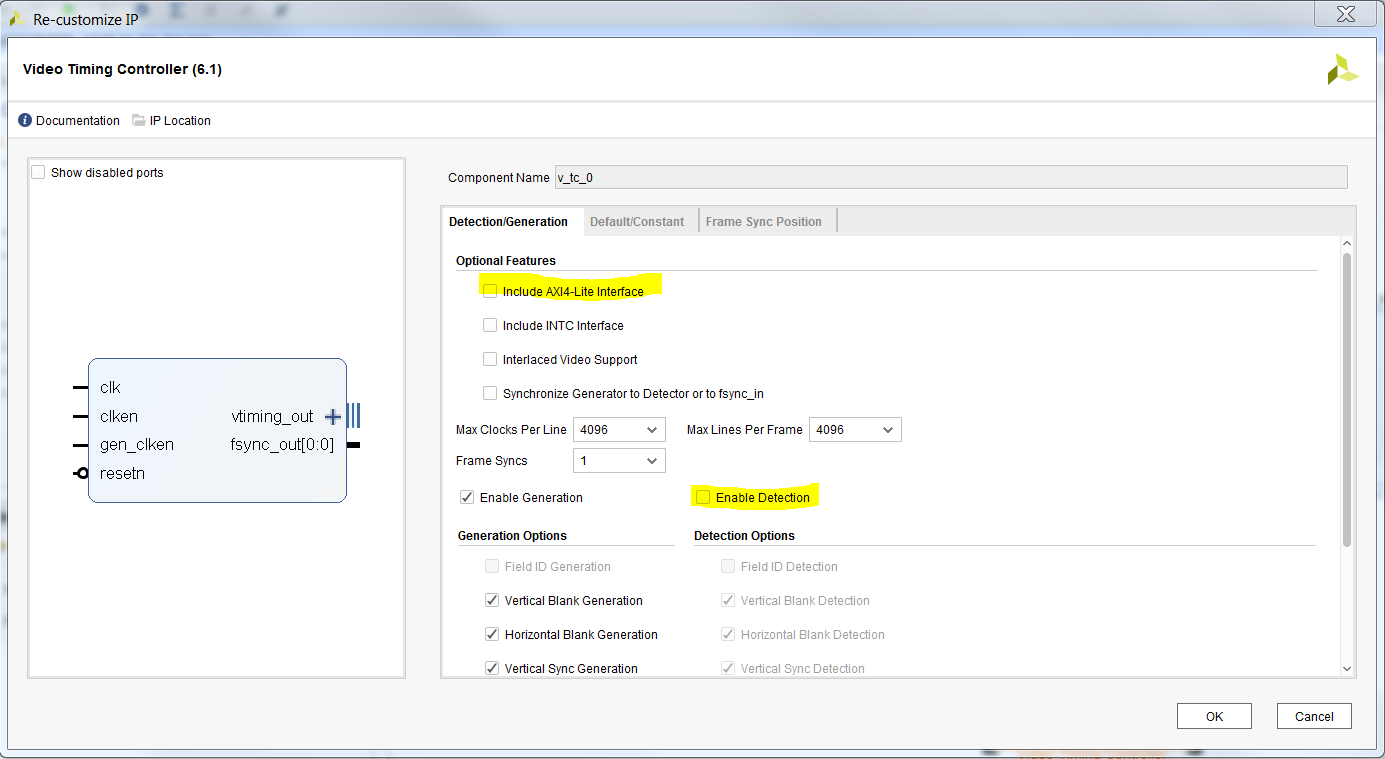The width and height of the screenshot is (1385, 759).
Task: Click the Cancel button
Action: (x=1314, y=716)
